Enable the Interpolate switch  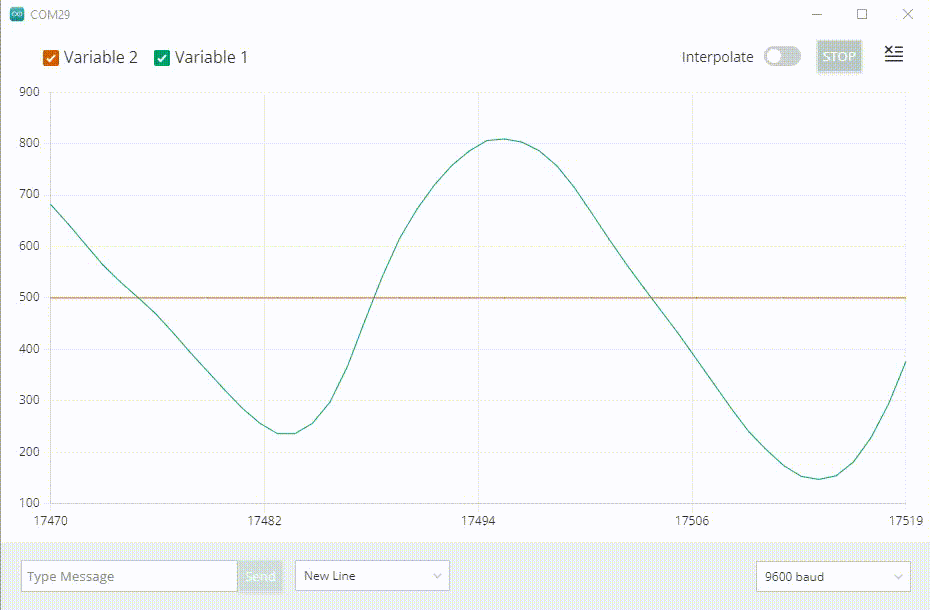click(x=782, y=57)
